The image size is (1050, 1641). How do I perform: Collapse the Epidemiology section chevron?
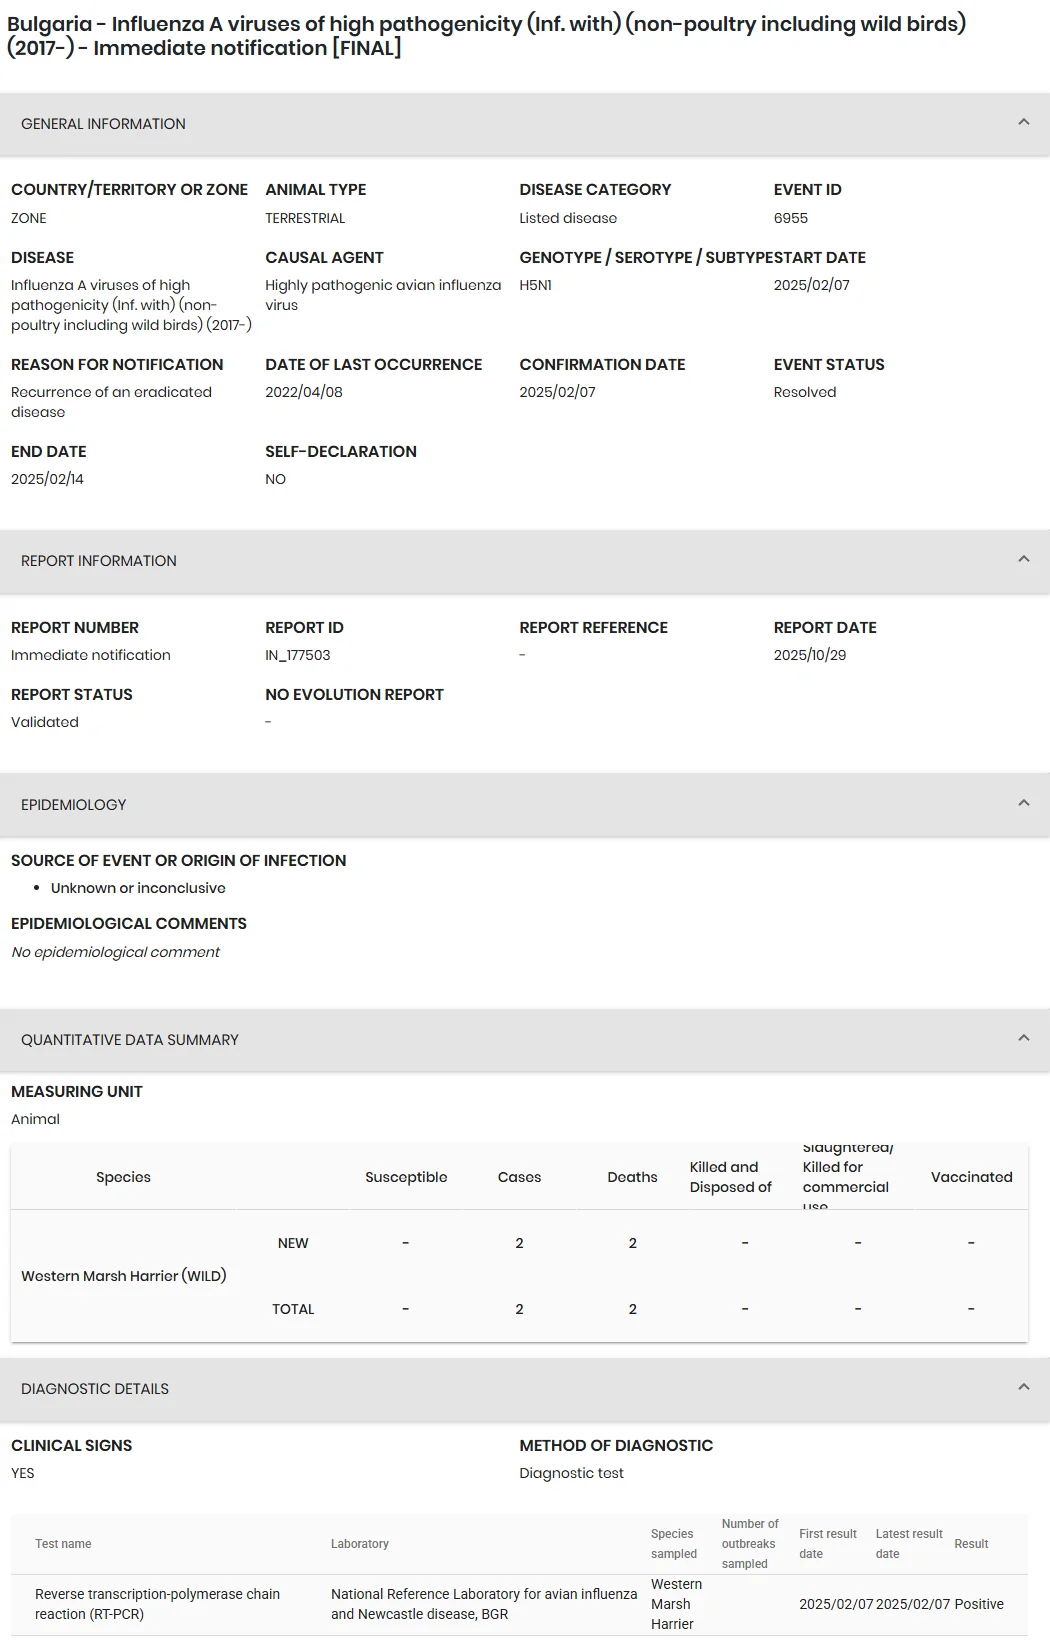point(1023,803)
